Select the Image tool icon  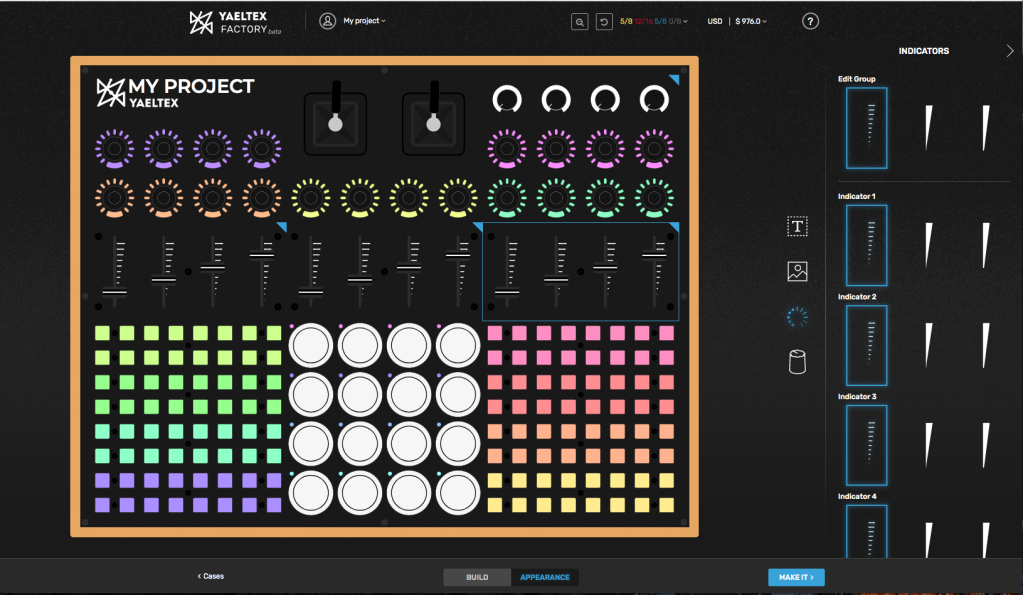(797, 271)
